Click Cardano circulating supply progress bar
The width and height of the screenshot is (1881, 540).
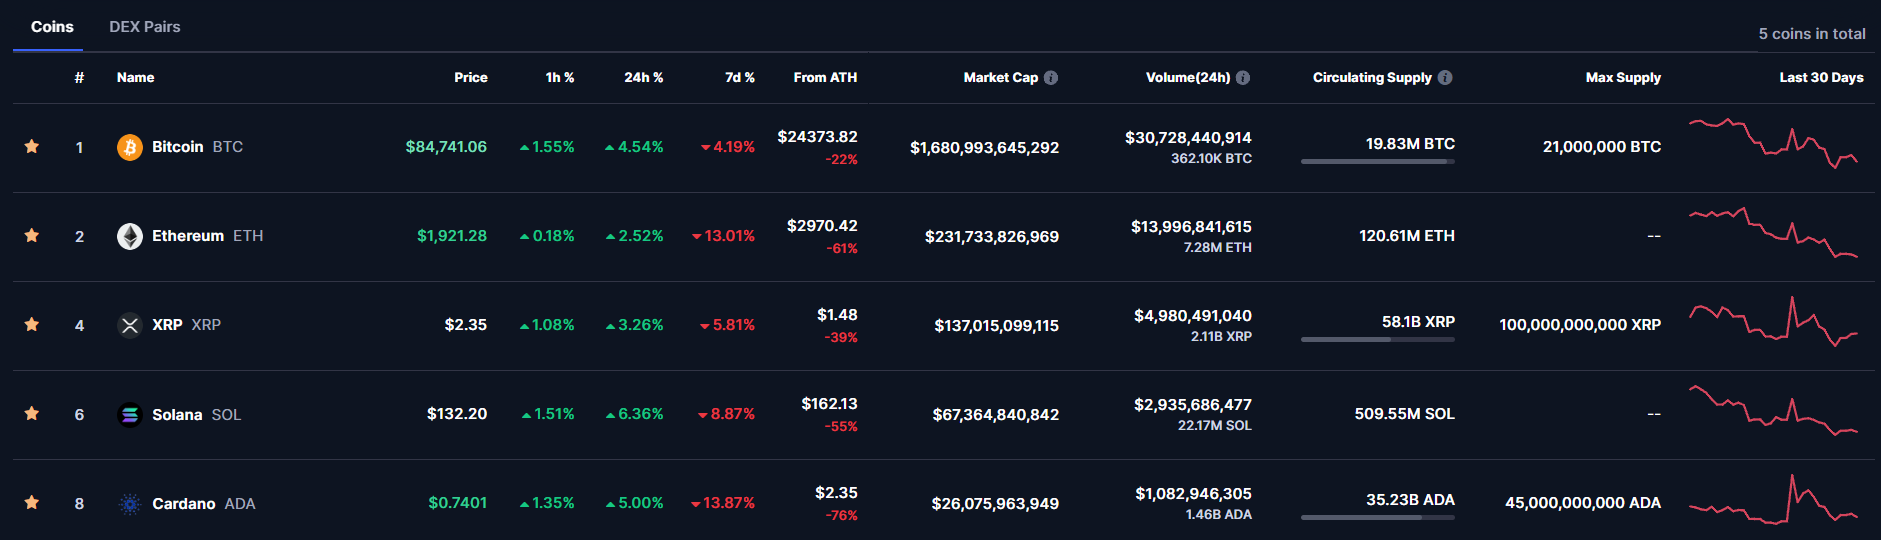1378,518
